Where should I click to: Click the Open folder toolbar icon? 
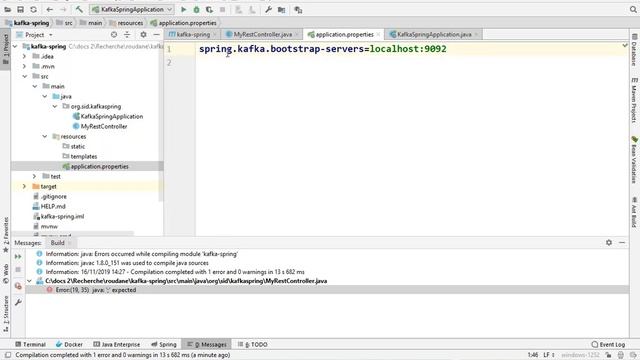7,9
